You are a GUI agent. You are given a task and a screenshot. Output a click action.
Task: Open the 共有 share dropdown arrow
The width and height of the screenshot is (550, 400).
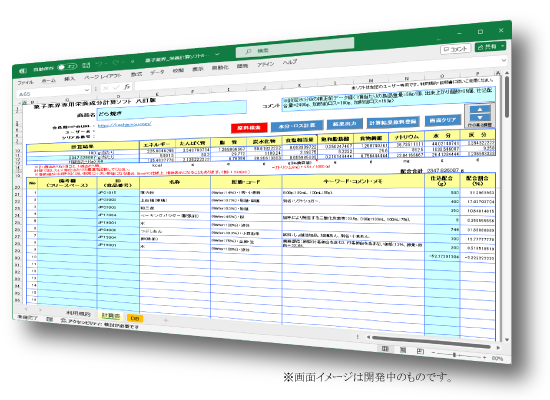click(502, 46)
